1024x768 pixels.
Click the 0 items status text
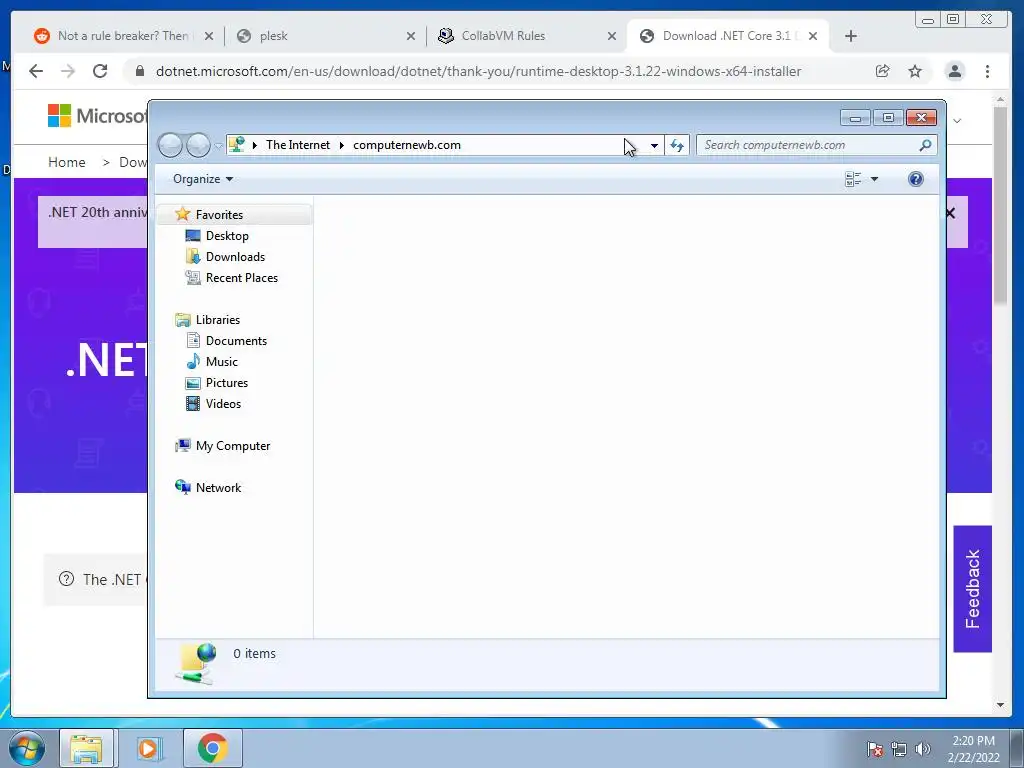(x=254, y=653)
